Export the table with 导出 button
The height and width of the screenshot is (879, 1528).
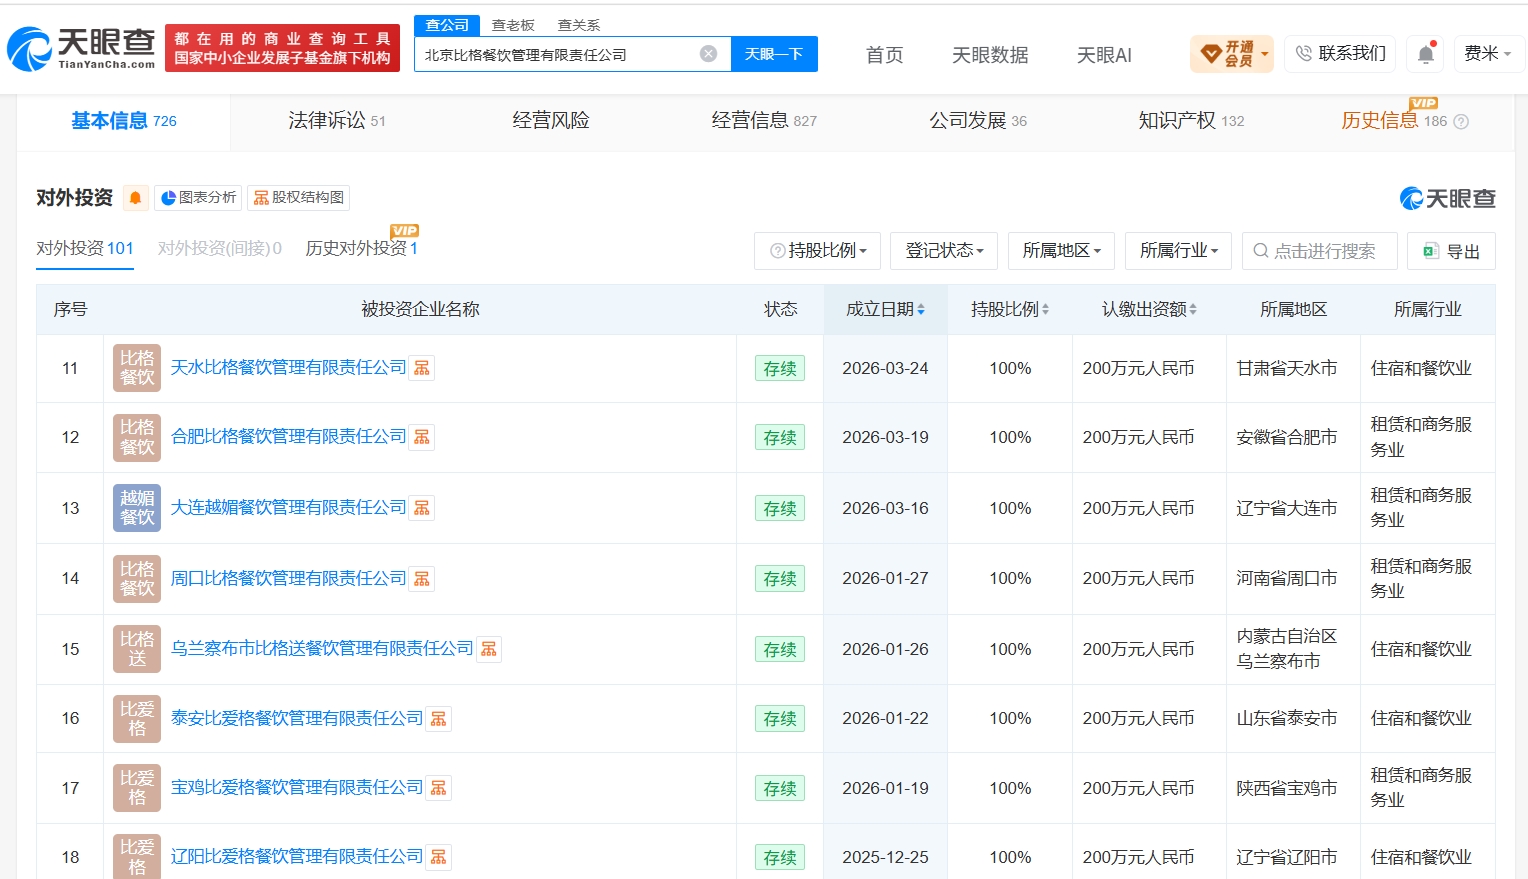pyautogui.click(x=1451, y=251)
